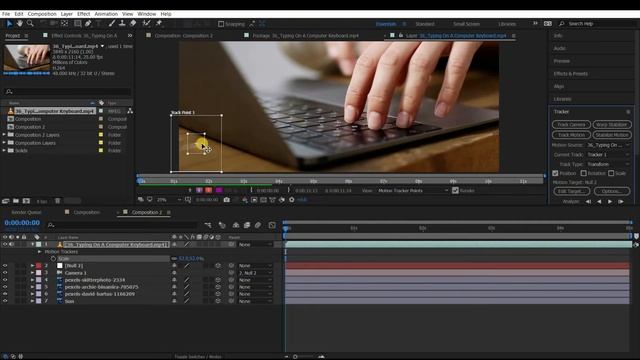Click the red label swatch of Null 2 layer

[x=39, y=266]
